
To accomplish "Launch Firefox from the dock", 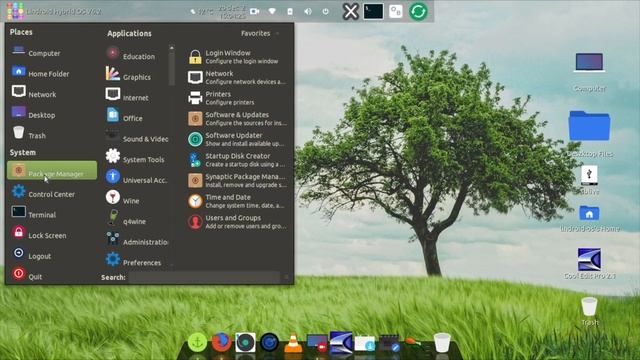I will [221, 342].
